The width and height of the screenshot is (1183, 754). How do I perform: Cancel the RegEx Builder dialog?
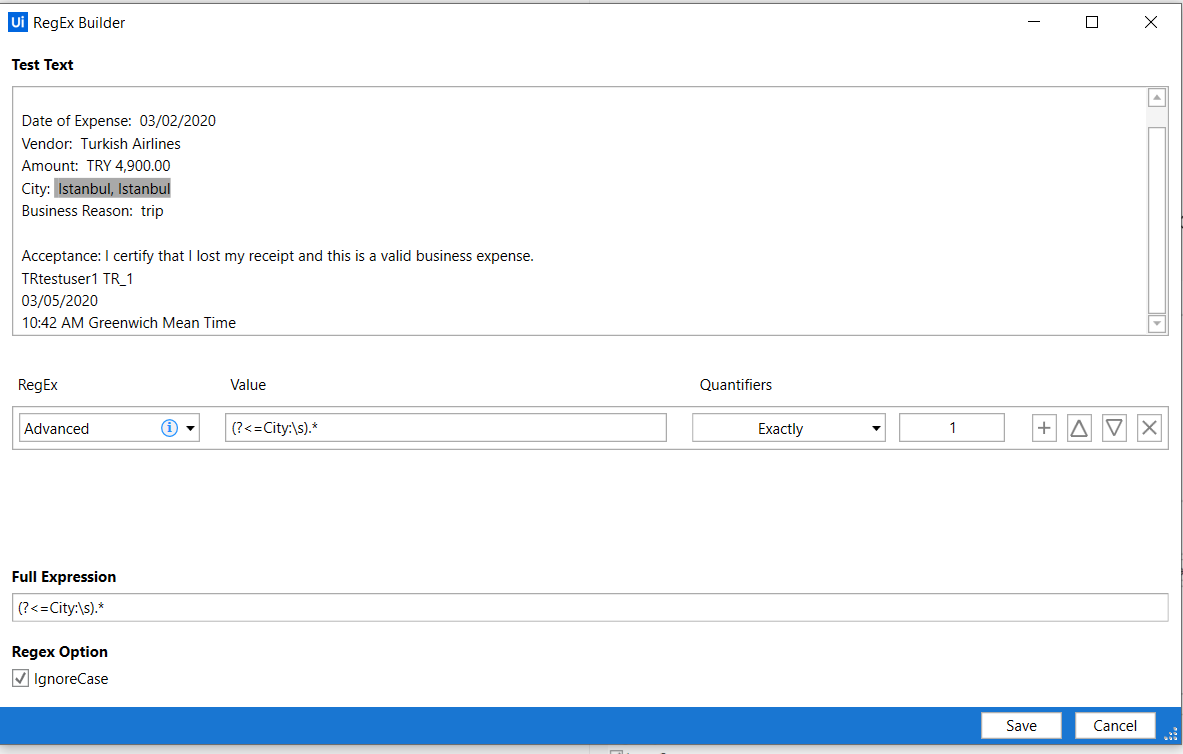tap(1114, 725)
